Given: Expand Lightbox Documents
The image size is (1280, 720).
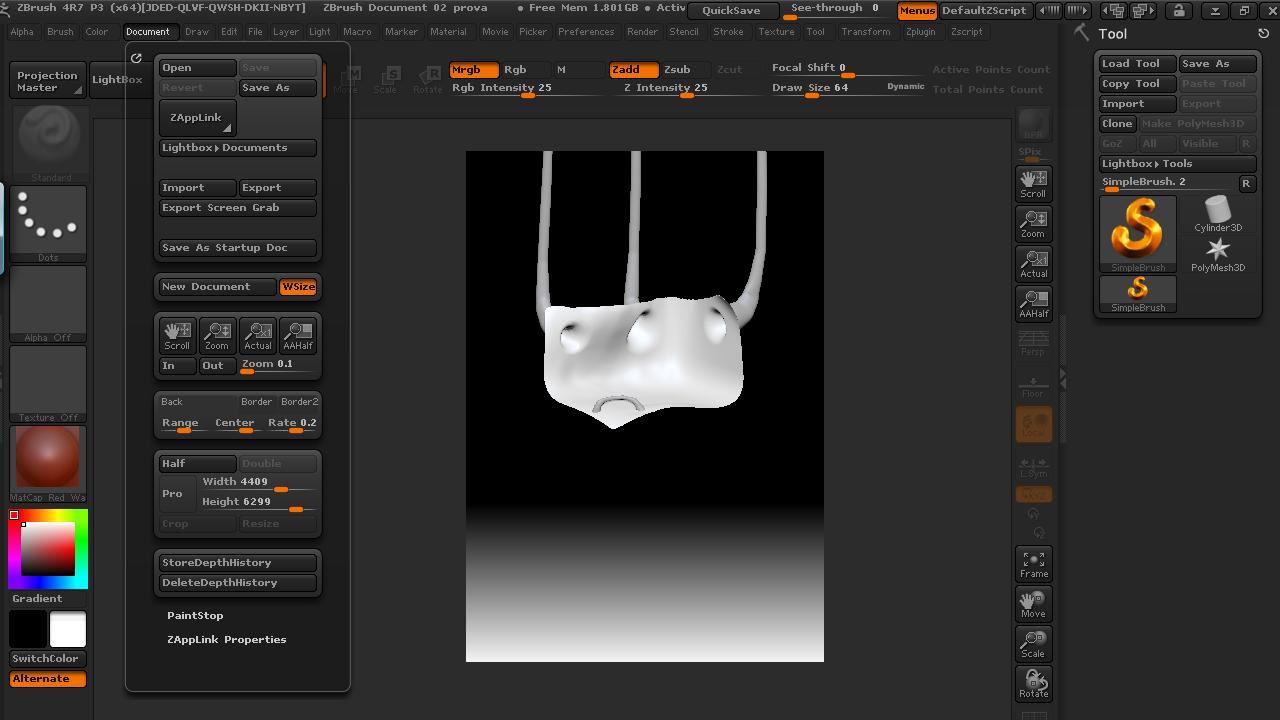Looking at the screenshot, I should (238, 148).
